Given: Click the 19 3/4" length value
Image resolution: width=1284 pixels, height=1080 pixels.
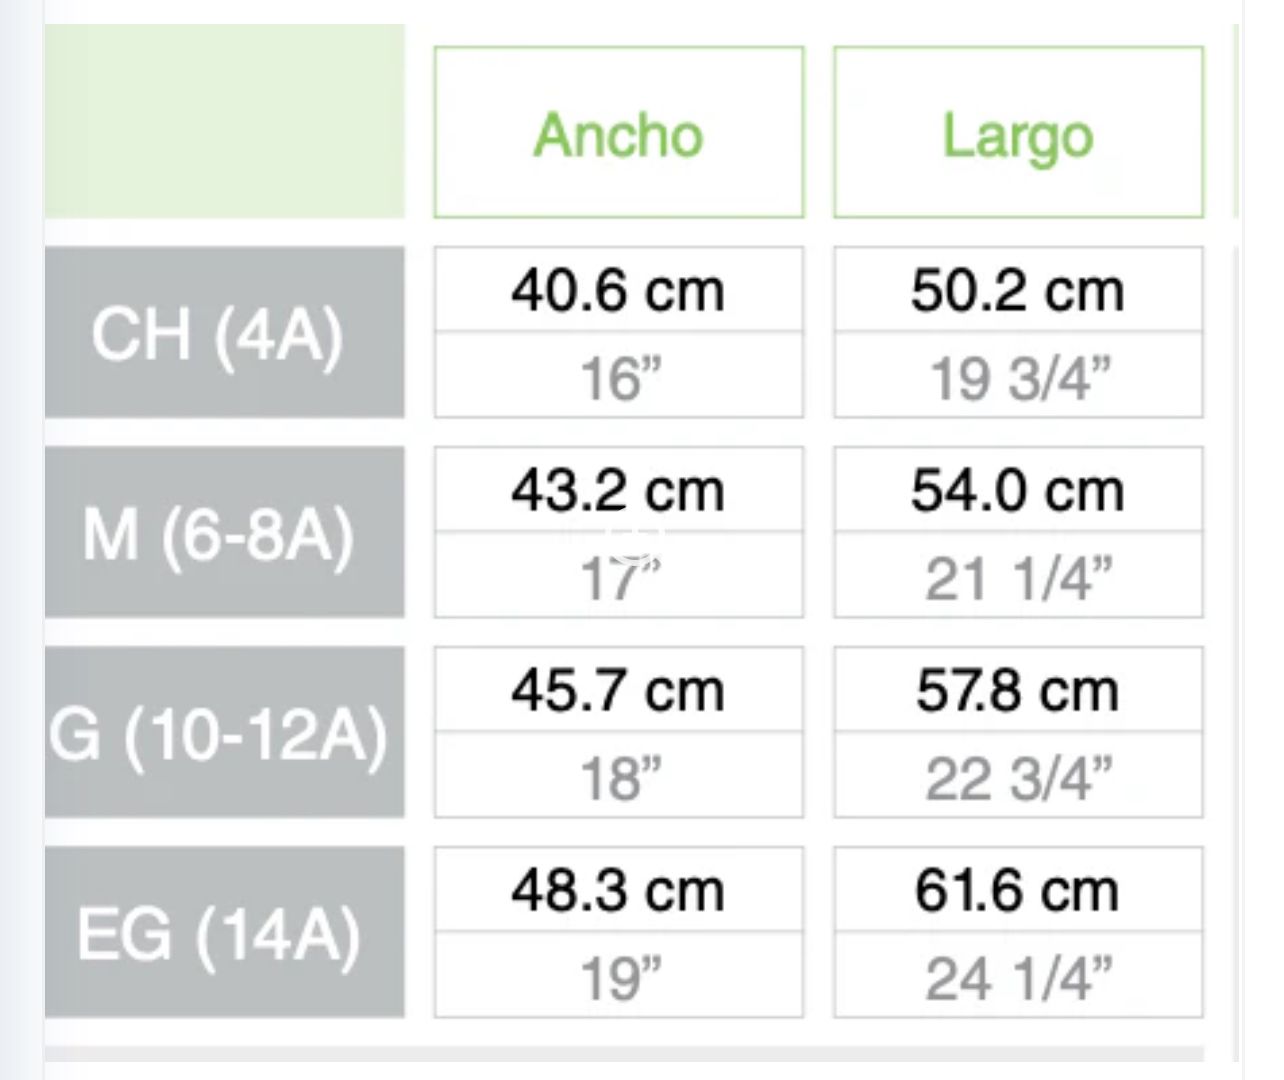Looking at the screenshot, I should (1018, 377).
